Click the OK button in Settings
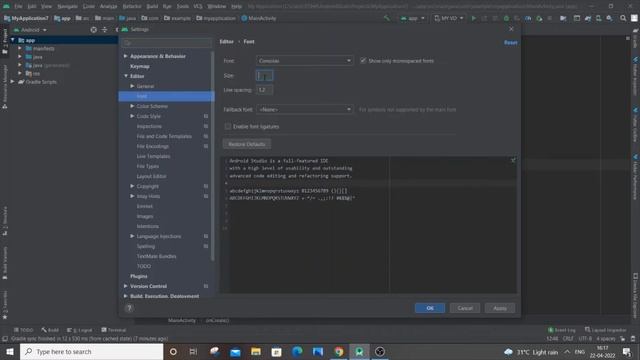 [430, 308]
